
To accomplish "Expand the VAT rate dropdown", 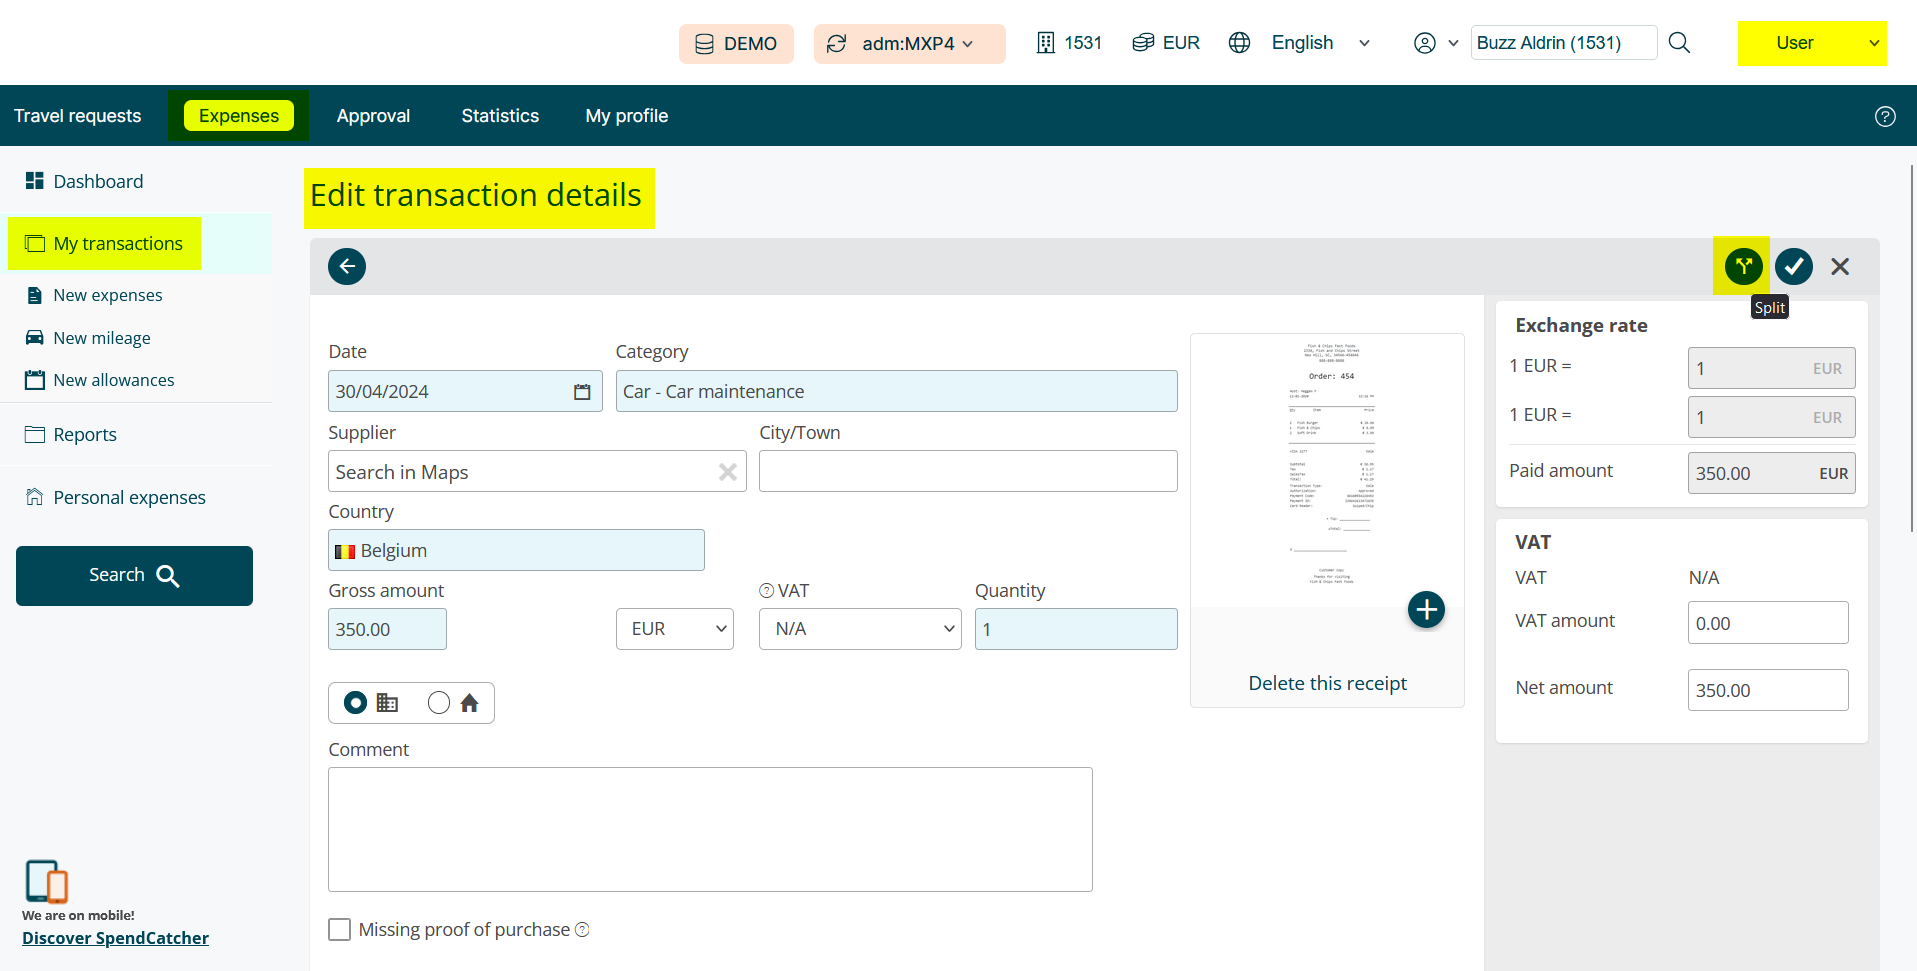I will (x=860, y=629).
